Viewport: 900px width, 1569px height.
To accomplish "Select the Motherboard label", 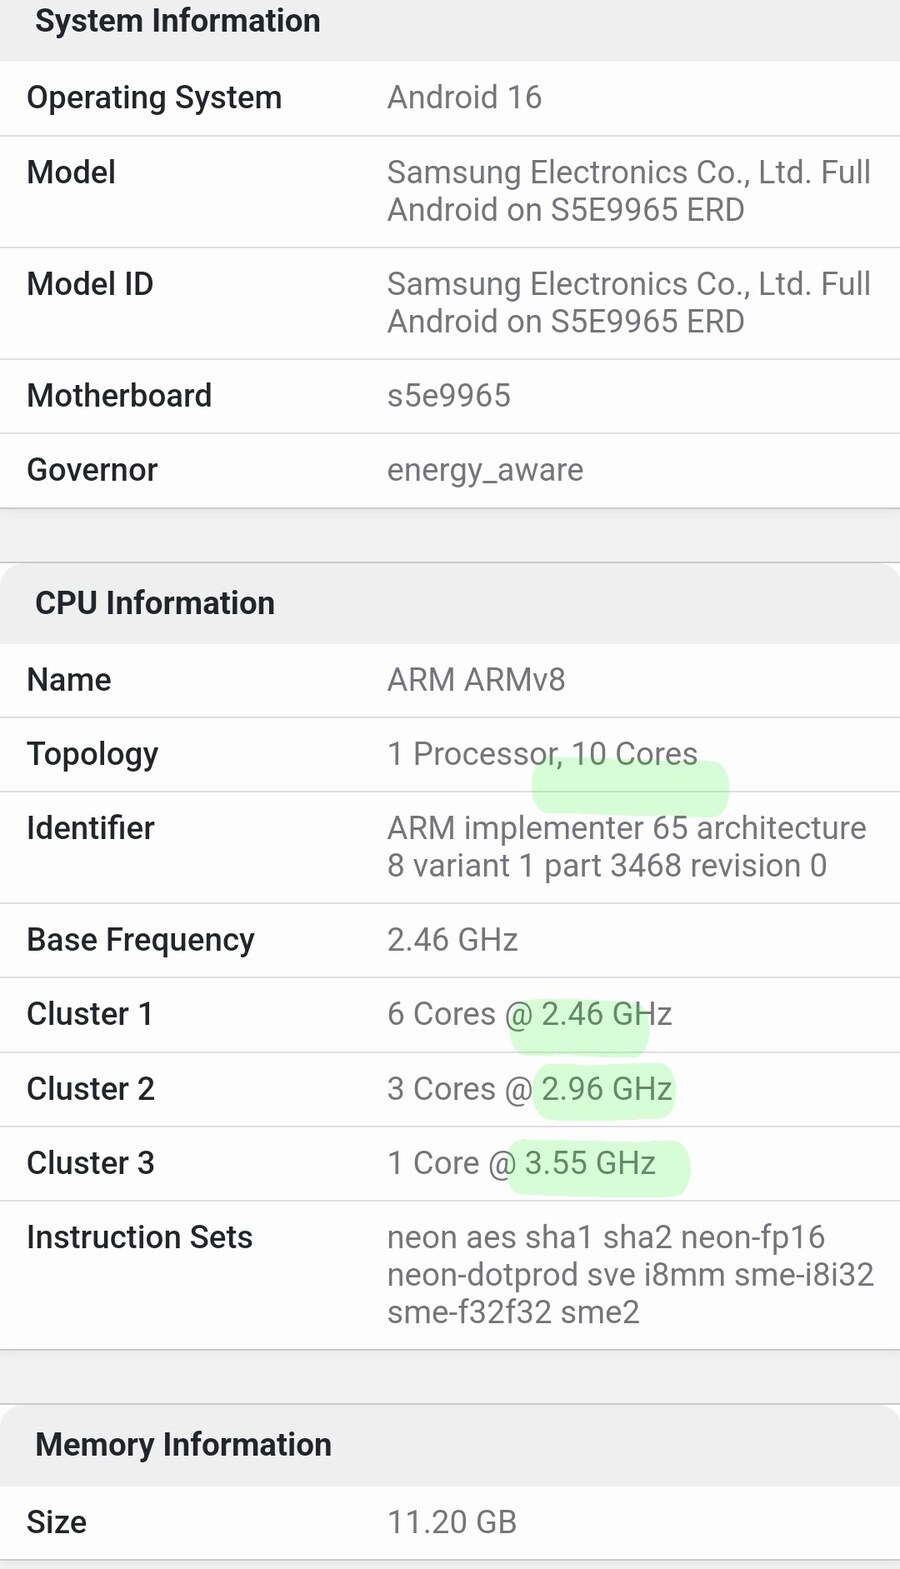I will tap(119, 395).
